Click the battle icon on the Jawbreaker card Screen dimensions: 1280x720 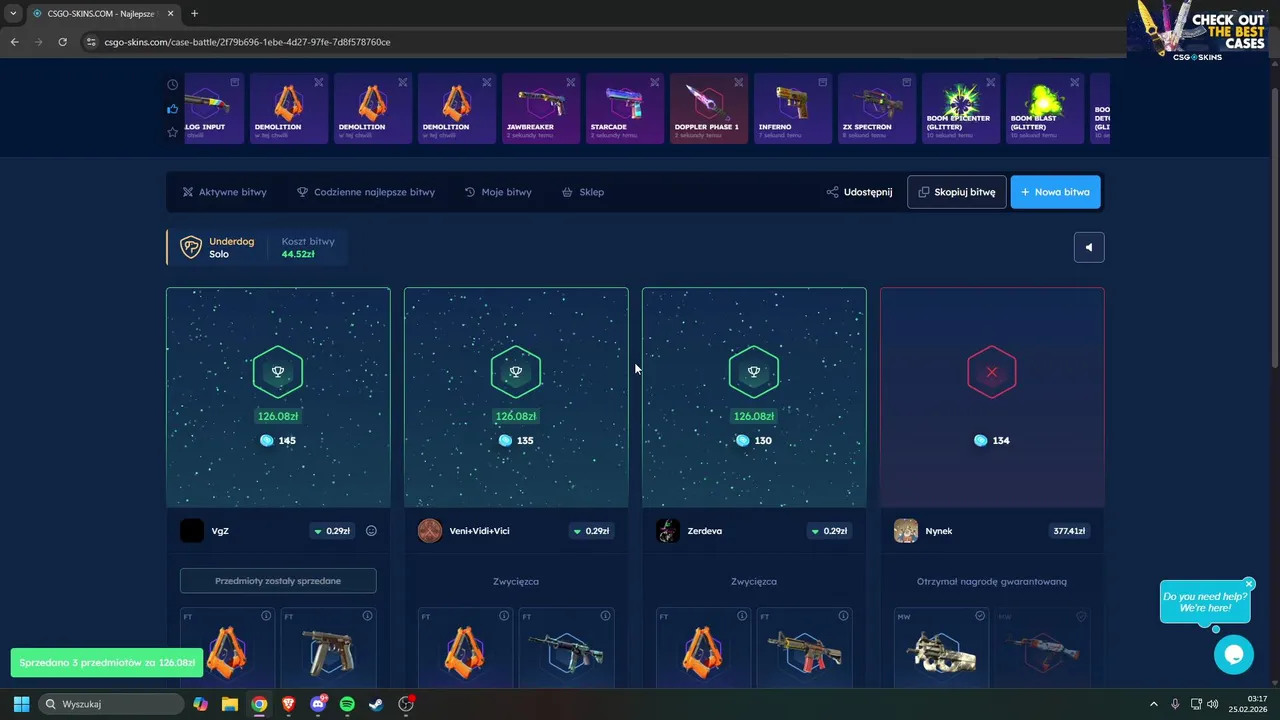(x=571, y=82)
